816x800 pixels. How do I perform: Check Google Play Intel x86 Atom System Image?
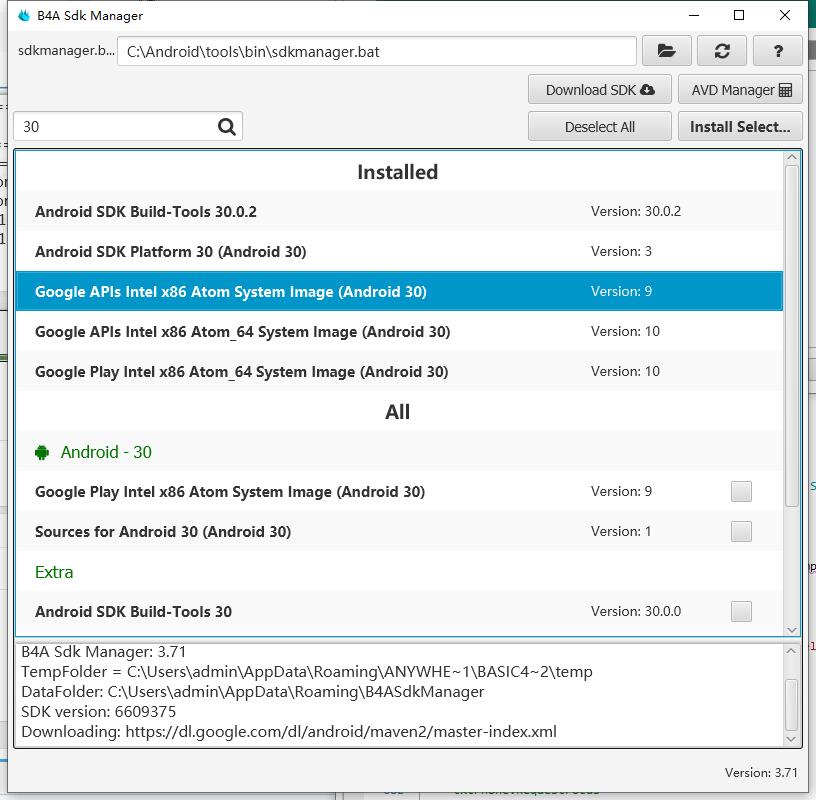[x=741, y=491]
